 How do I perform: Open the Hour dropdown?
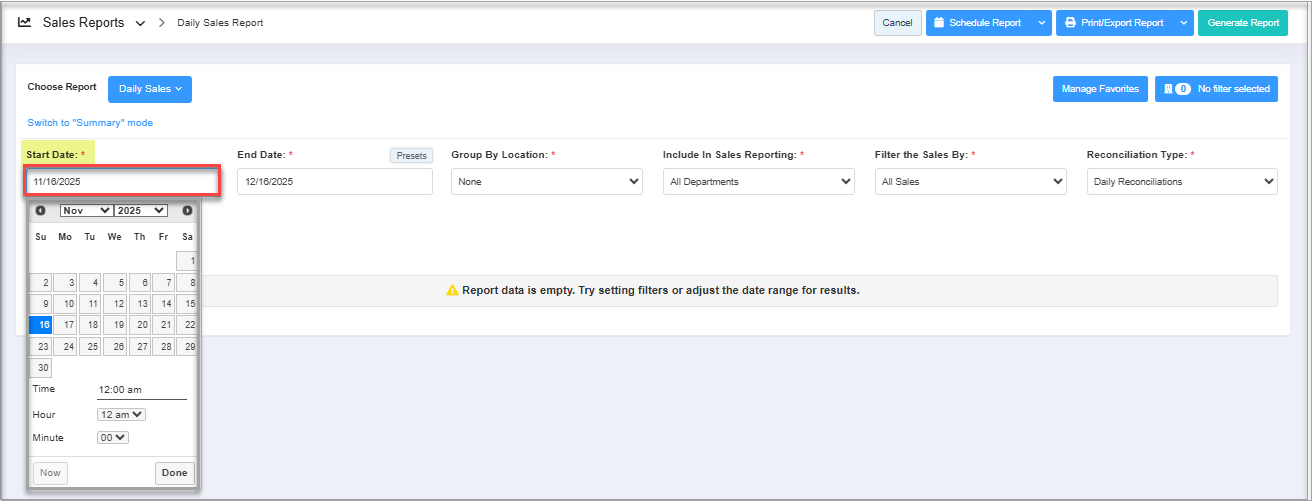(121, 414)
